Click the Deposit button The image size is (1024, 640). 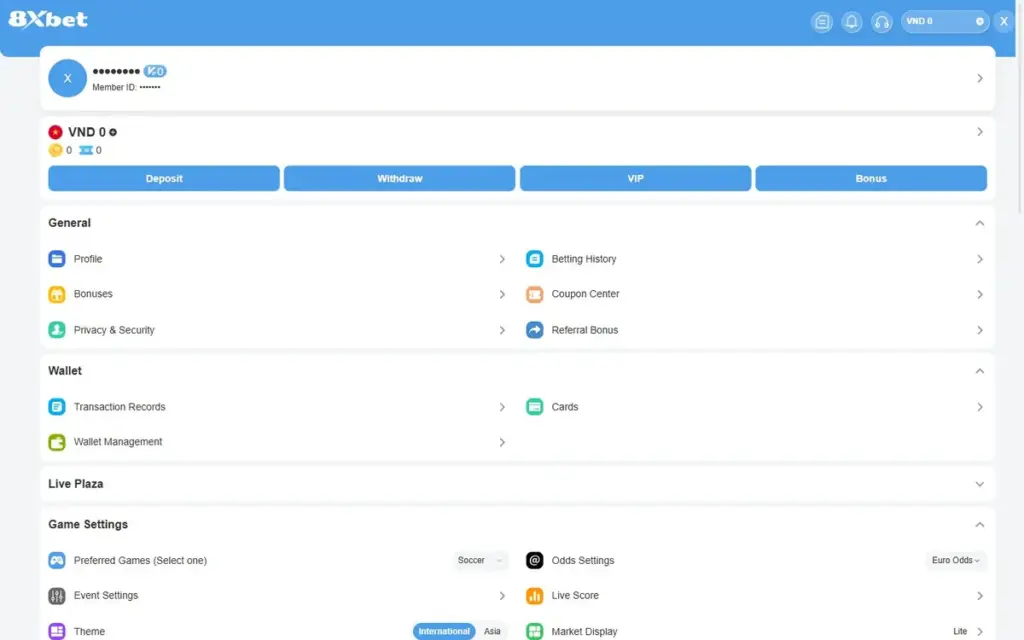click(x=164, y=178)
